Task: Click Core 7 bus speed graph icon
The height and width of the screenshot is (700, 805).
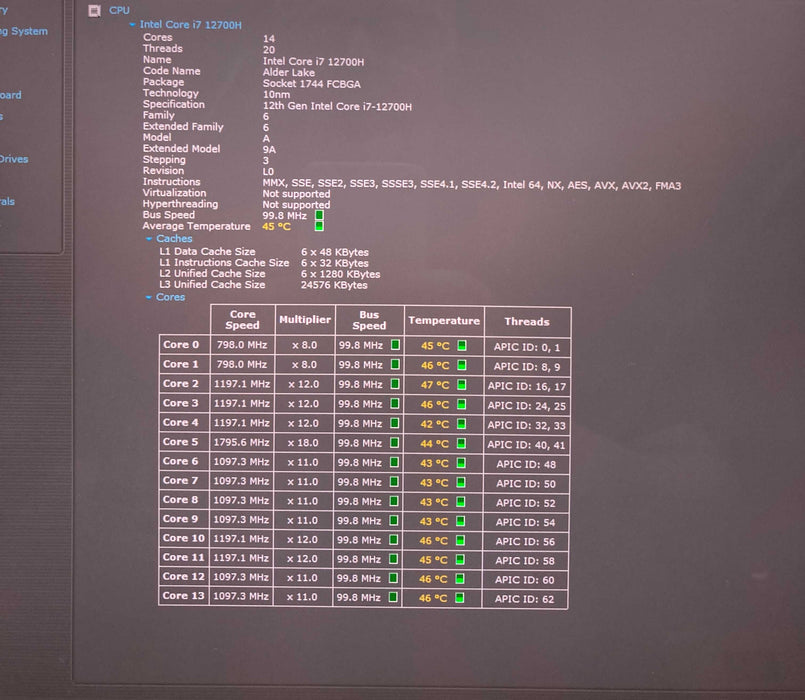Action: coord(395,482)
